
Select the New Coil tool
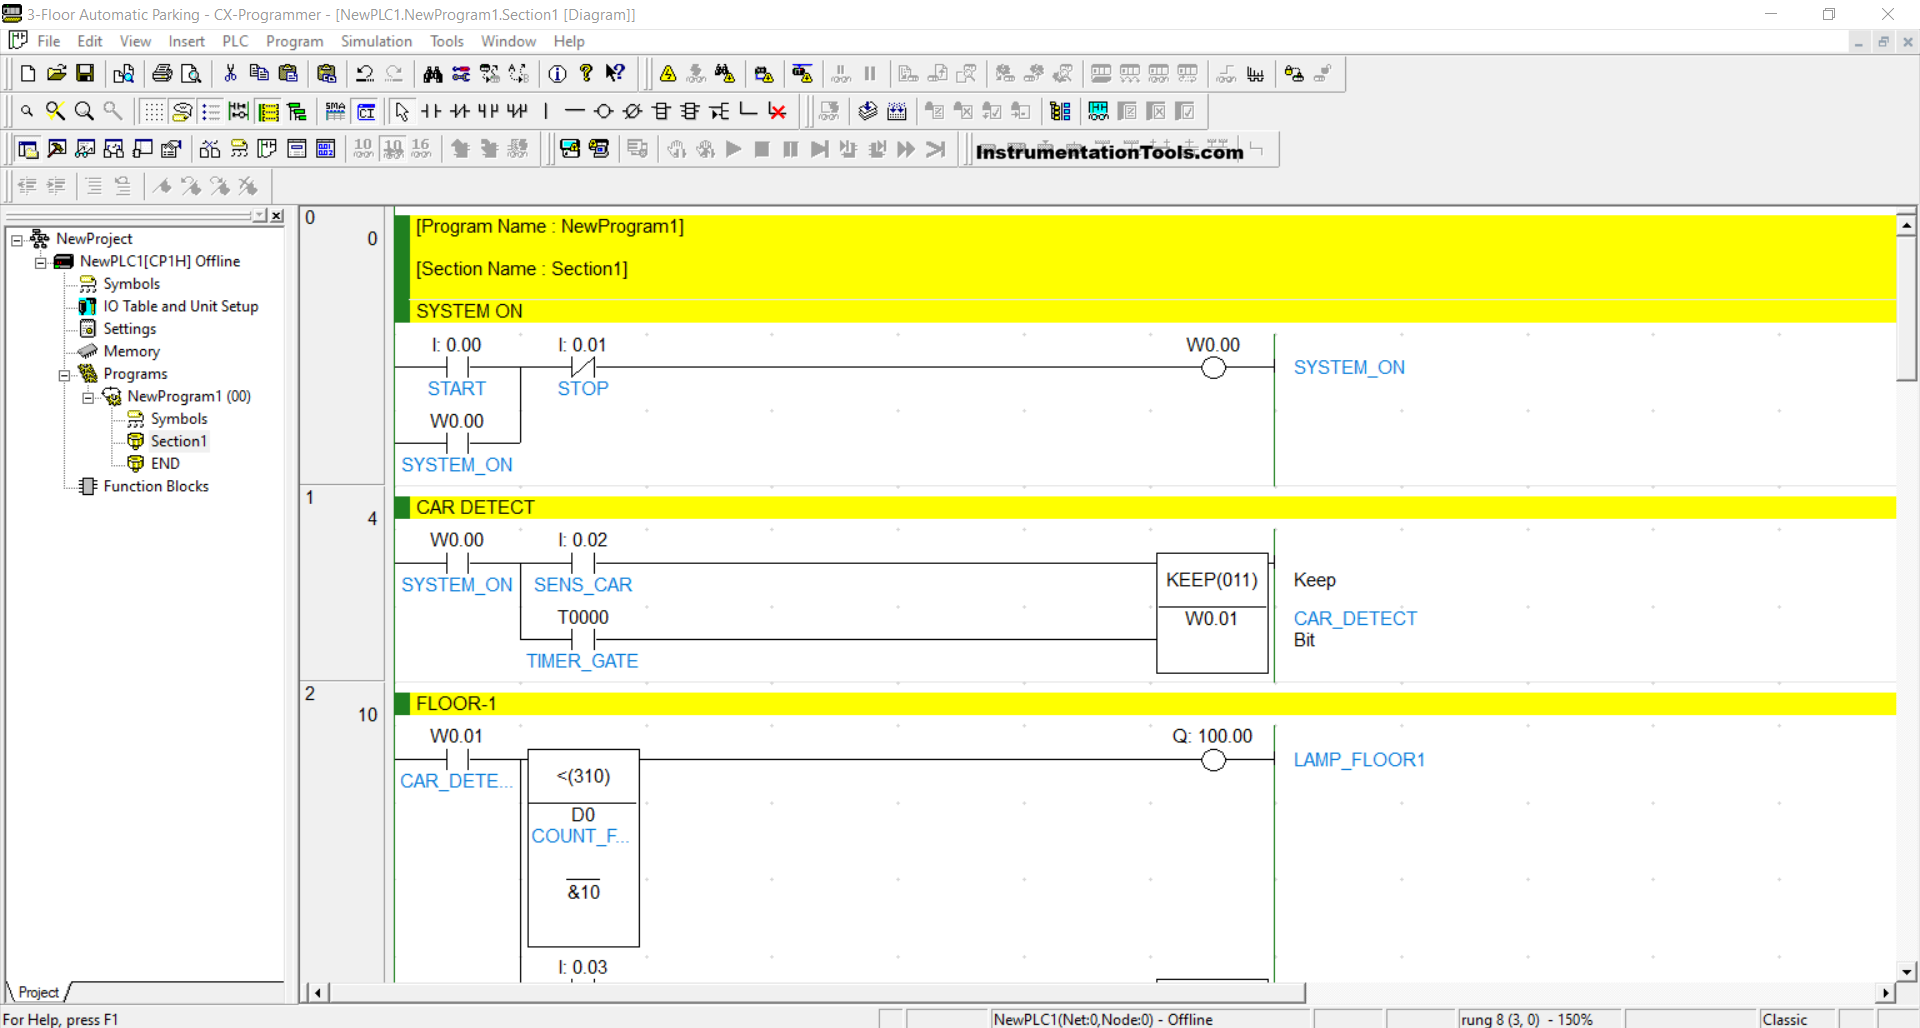click(x=603, y=111)
